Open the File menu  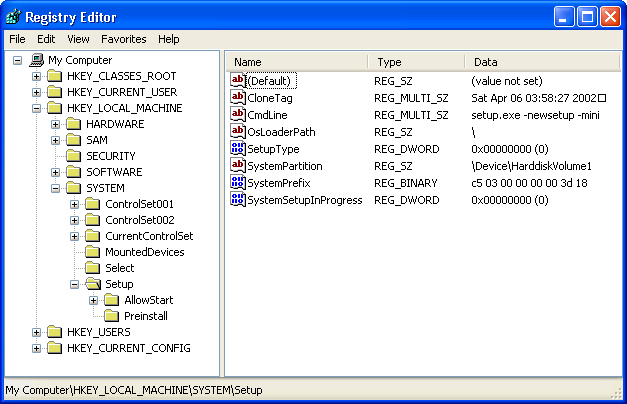pos(17,39)
